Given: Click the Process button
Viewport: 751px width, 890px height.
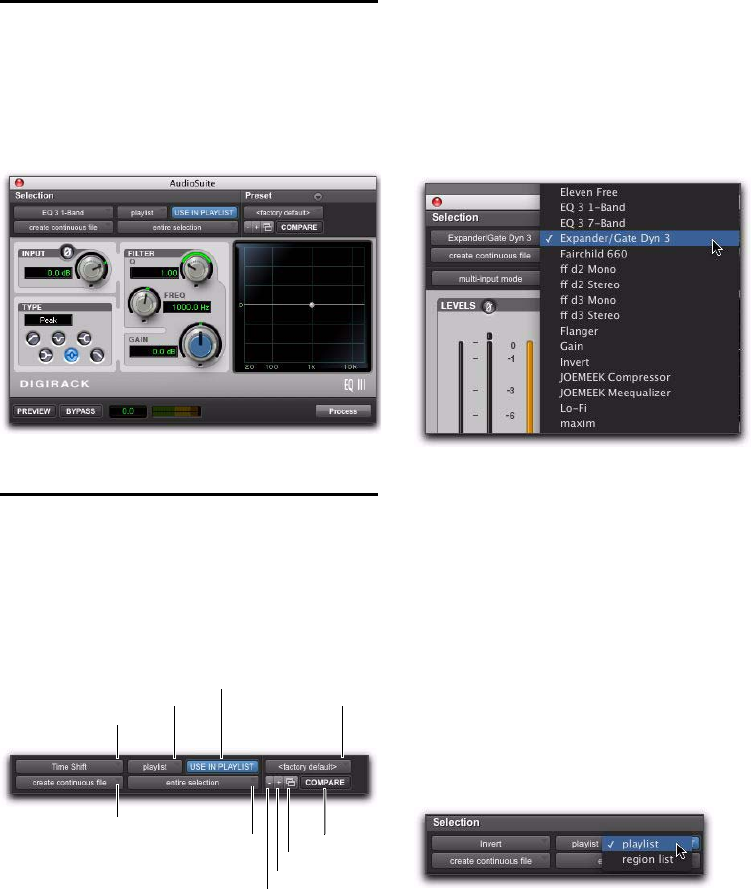Looking at the screenshot, I should point(343,411).
